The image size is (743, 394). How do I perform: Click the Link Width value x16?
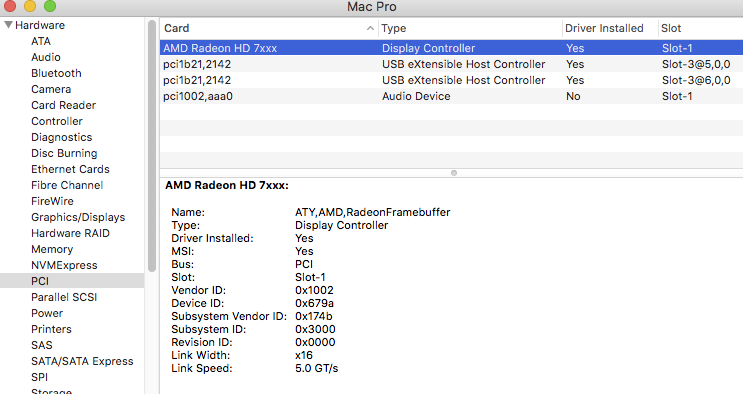(x=304, y=355)
